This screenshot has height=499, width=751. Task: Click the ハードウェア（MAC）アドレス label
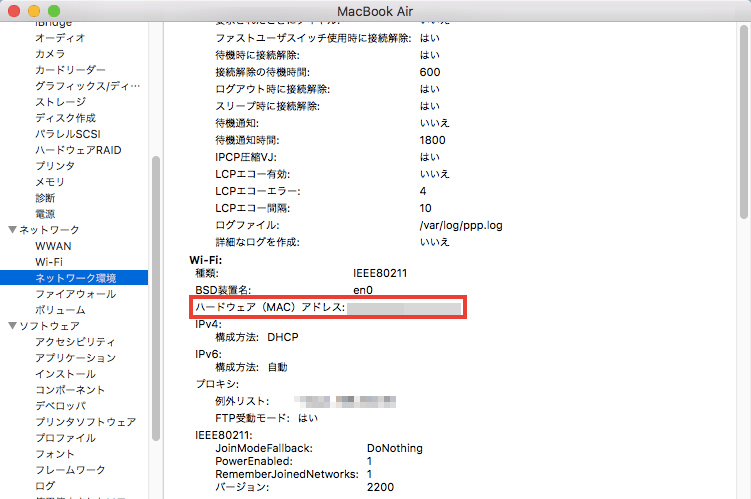click(270, 307)
